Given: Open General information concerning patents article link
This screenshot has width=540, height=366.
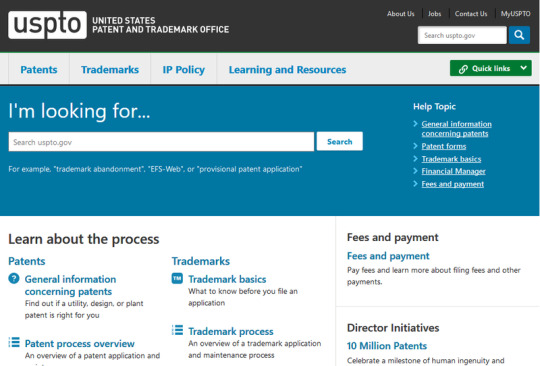Looking at the screenshot, I should point(70,285).
